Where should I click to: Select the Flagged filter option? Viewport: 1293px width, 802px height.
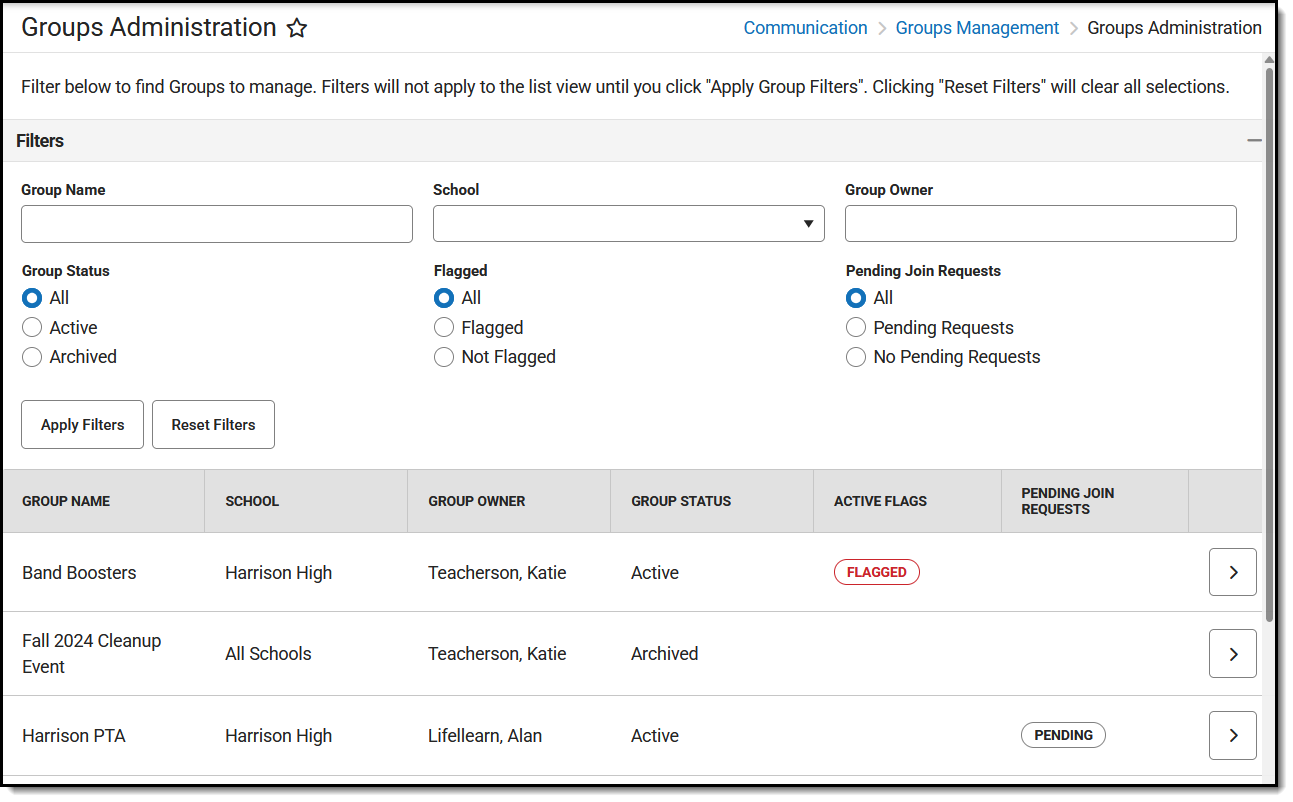[x=443, y=327]
